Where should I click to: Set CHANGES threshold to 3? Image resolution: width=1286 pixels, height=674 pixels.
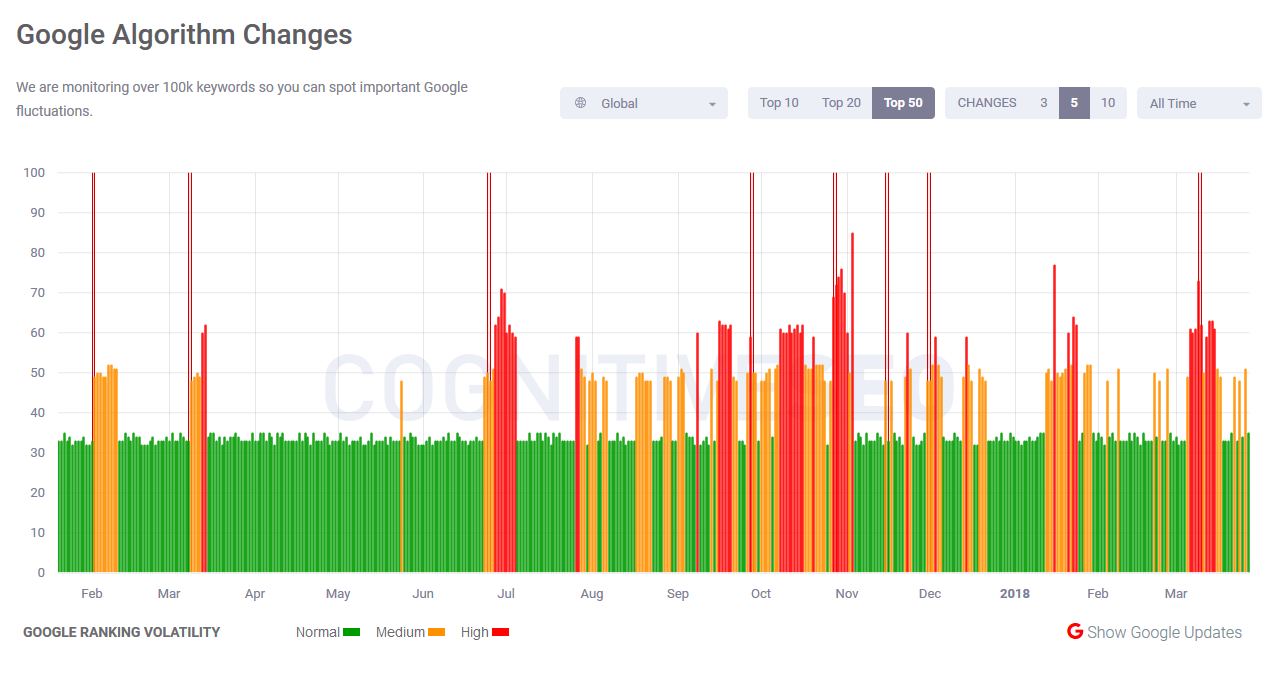1044,102
